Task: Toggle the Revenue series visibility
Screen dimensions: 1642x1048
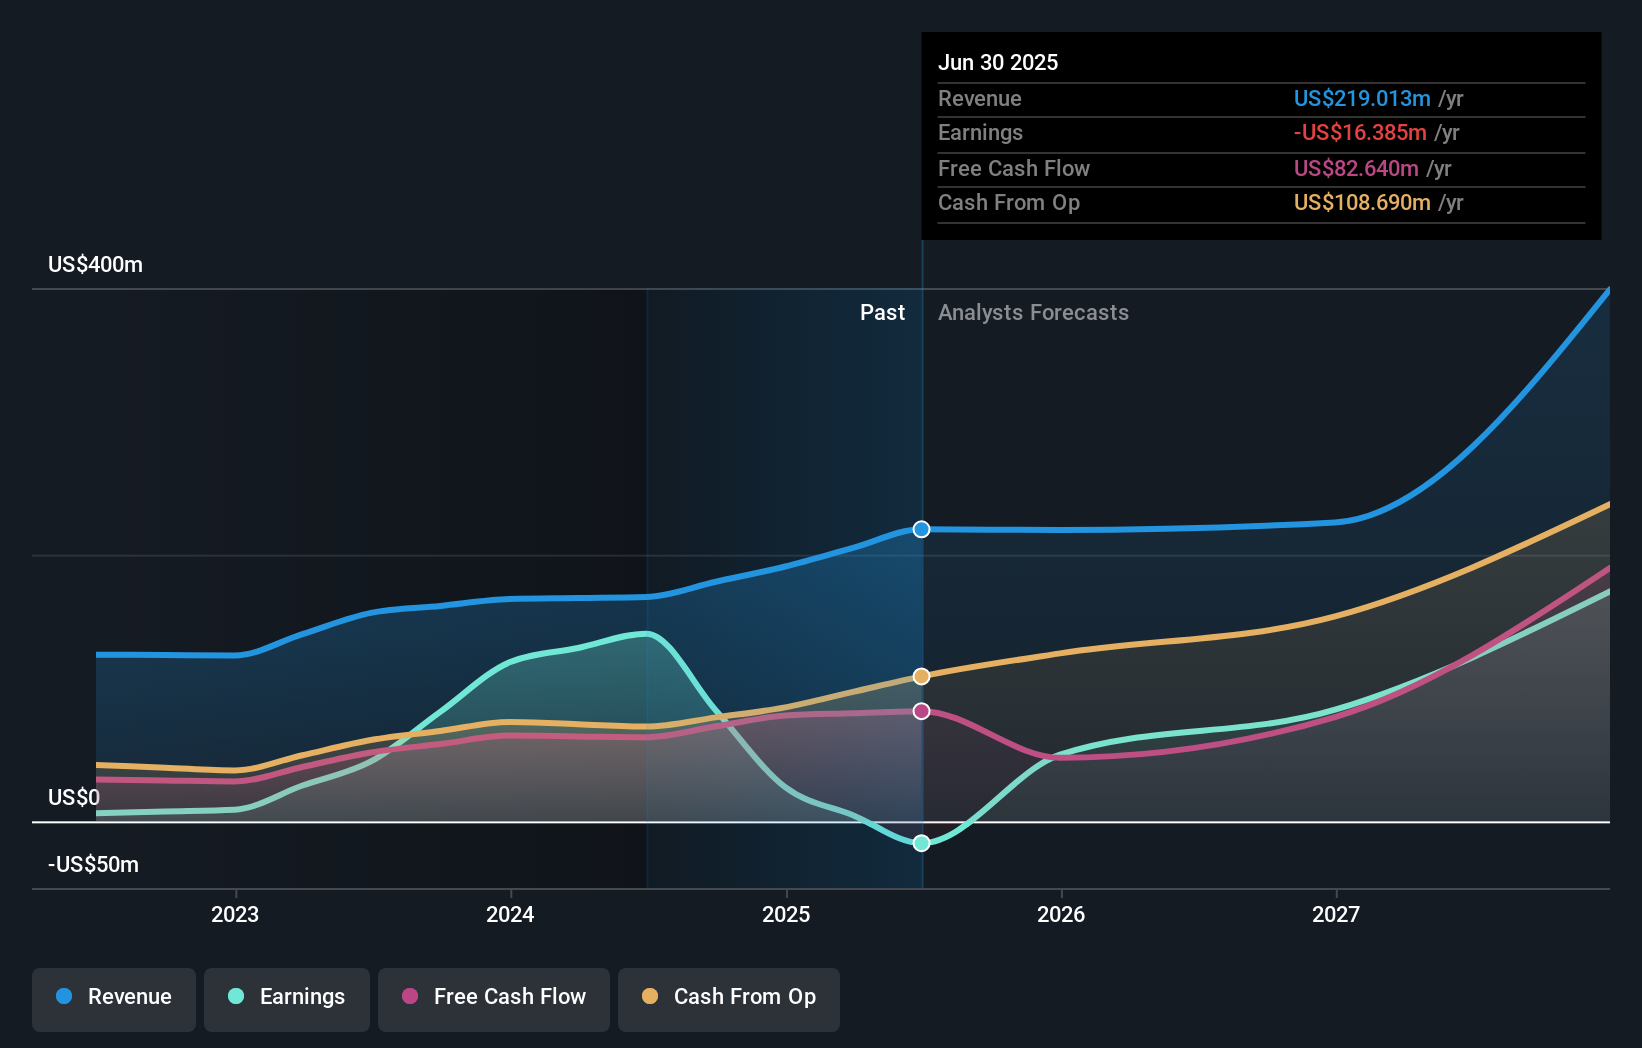Action: tap(113, 997)
